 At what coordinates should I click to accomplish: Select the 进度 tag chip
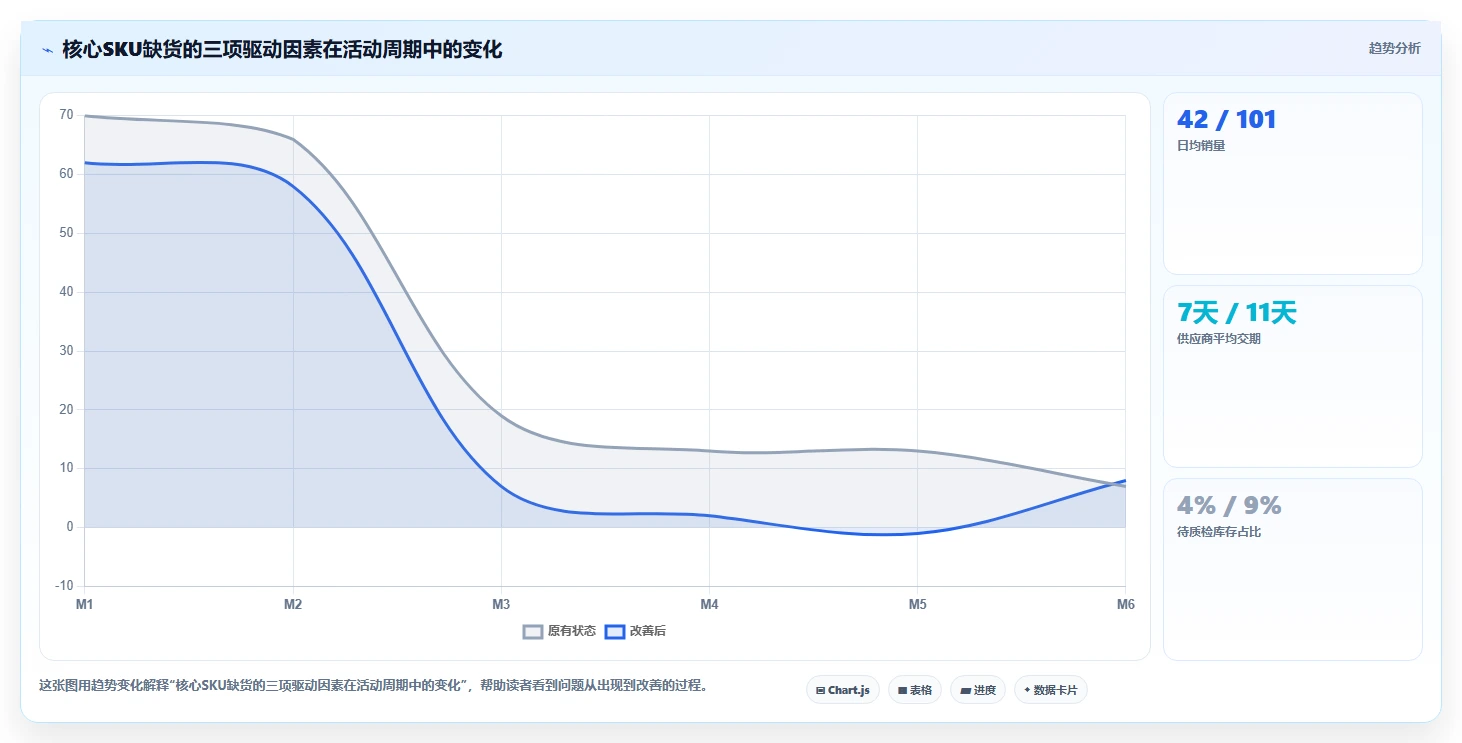coord(978,690)
